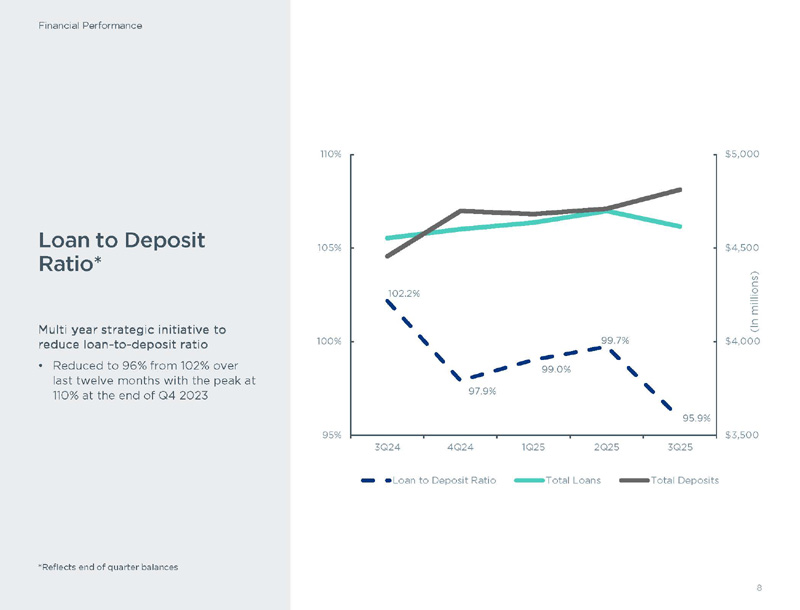Viewport: 800px width, 610px height.
Task: Click the Loan to Deposit Ratio slide title
Action: point(121,251)
